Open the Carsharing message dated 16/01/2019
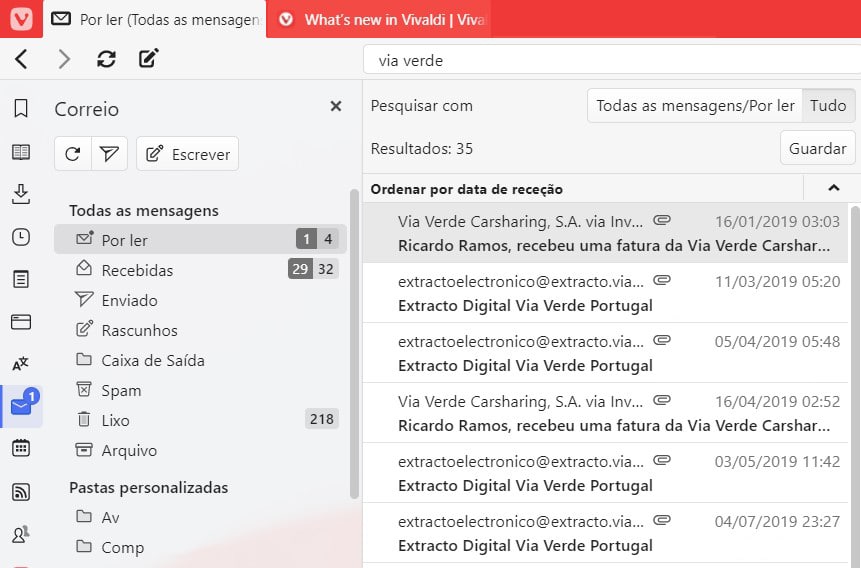 point(605,233)
